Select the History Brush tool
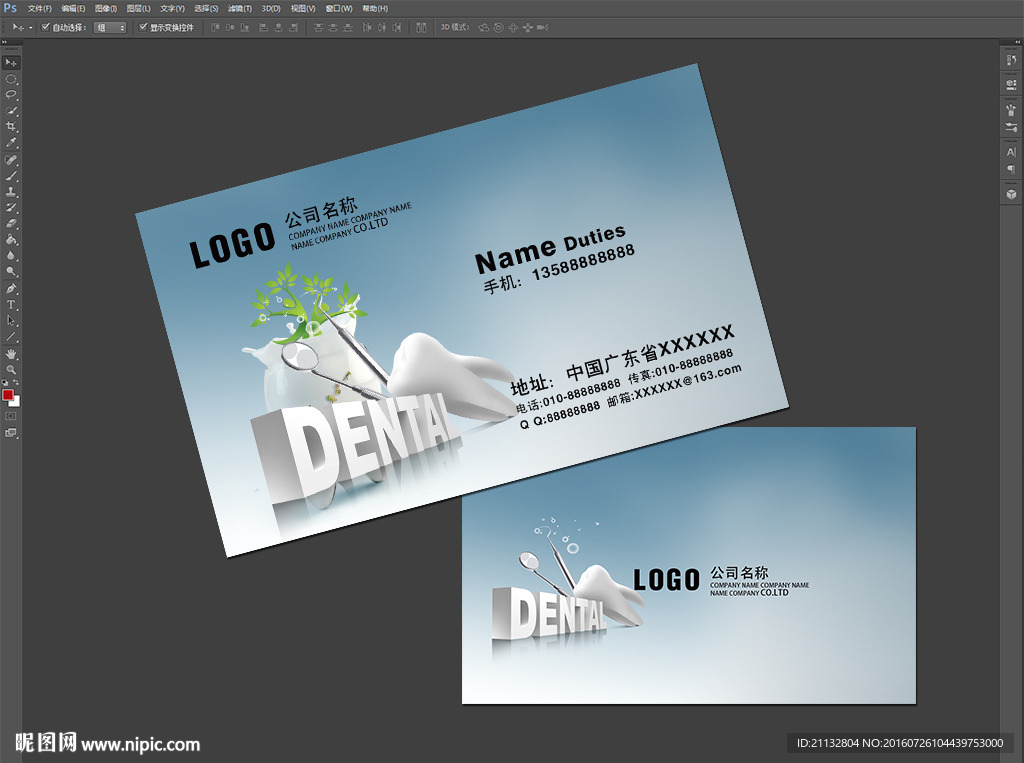Viewport: 1024px width, 763px height. point(11,208)
